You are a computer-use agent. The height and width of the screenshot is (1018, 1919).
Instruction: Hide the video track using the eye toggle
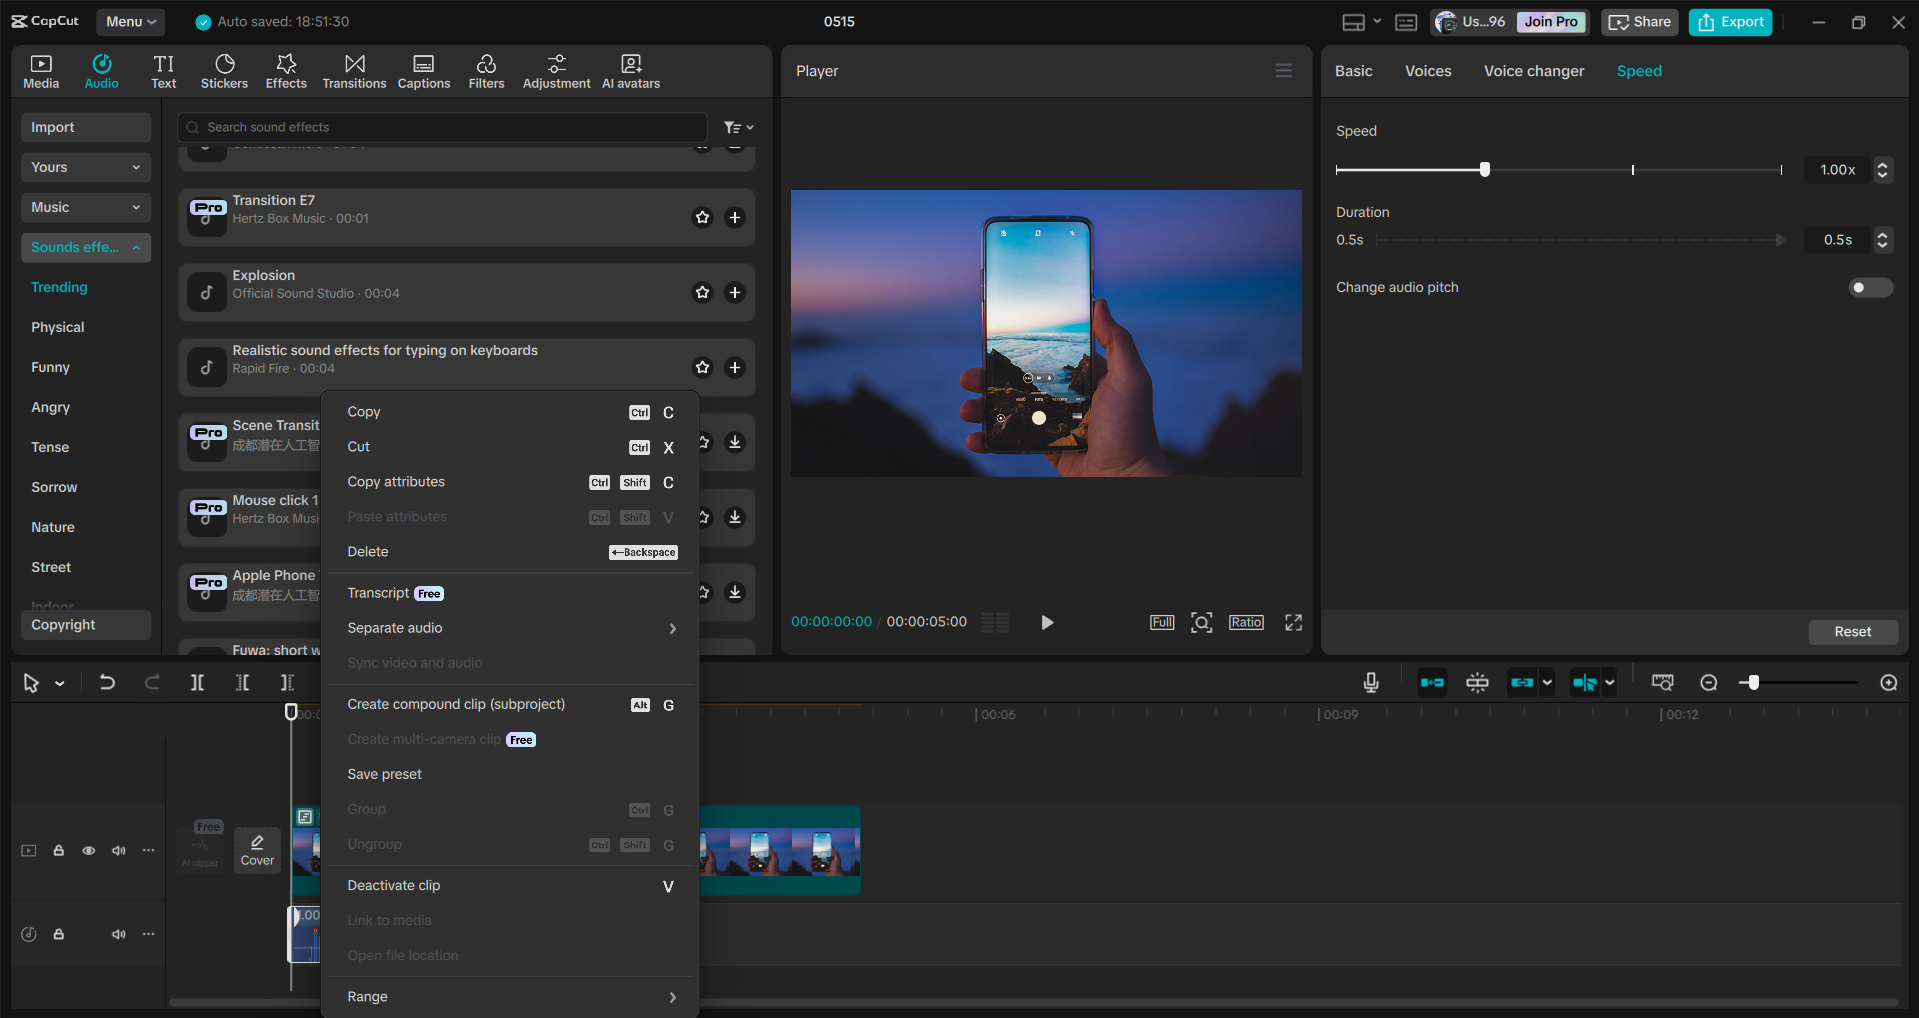[x=88, y=850]
